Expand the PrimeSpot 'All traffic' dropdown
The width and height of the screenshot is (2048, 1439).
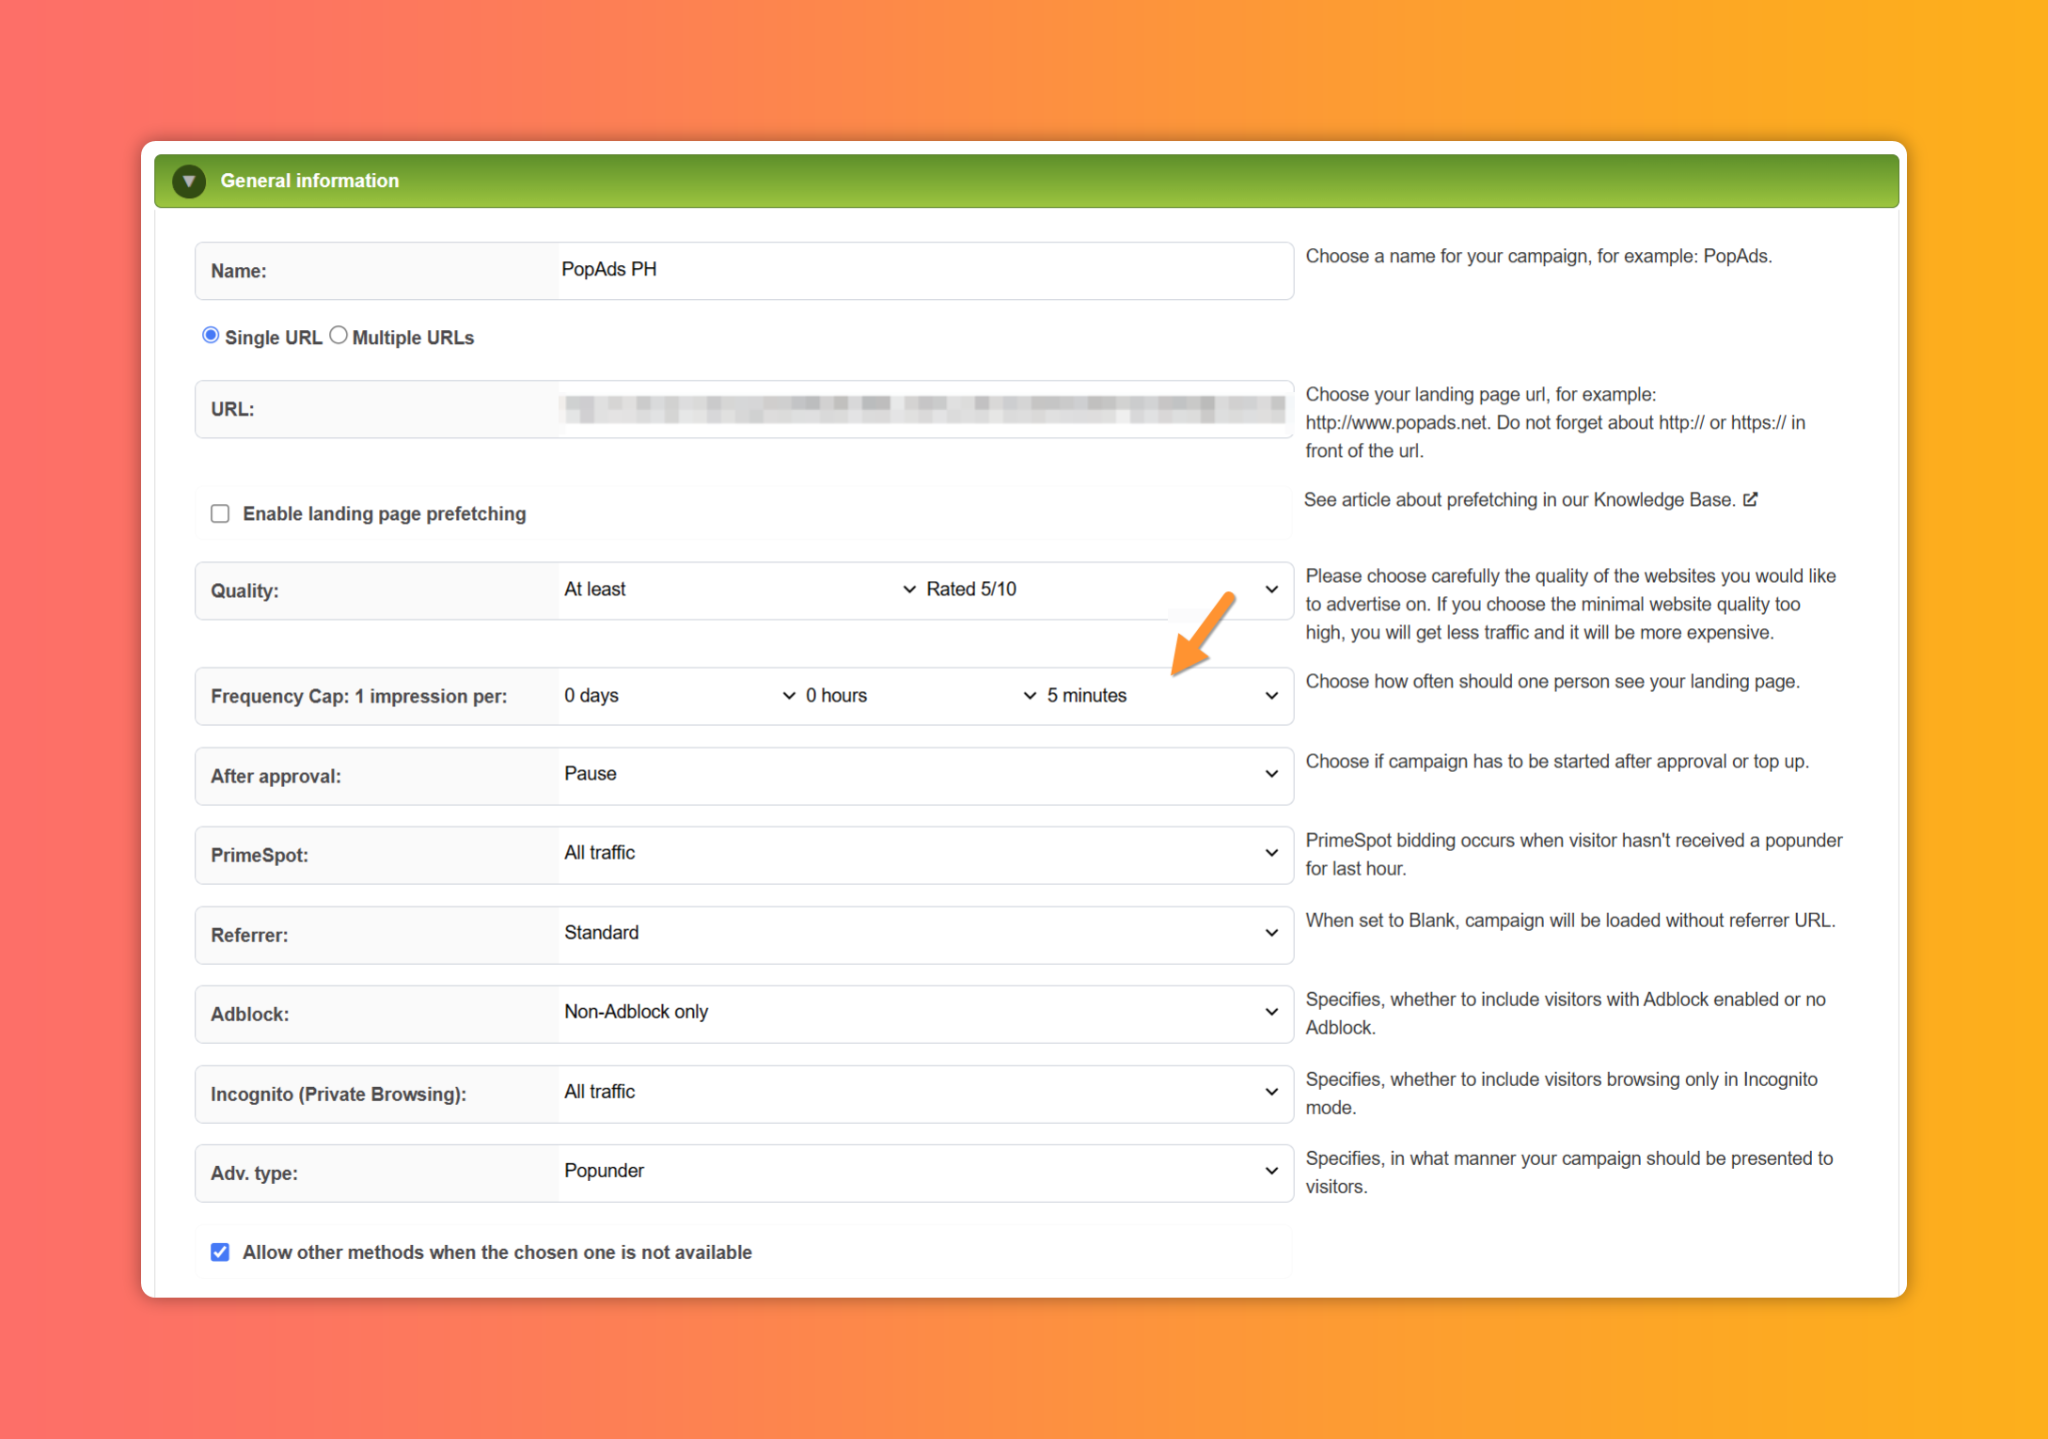[922, 853]
